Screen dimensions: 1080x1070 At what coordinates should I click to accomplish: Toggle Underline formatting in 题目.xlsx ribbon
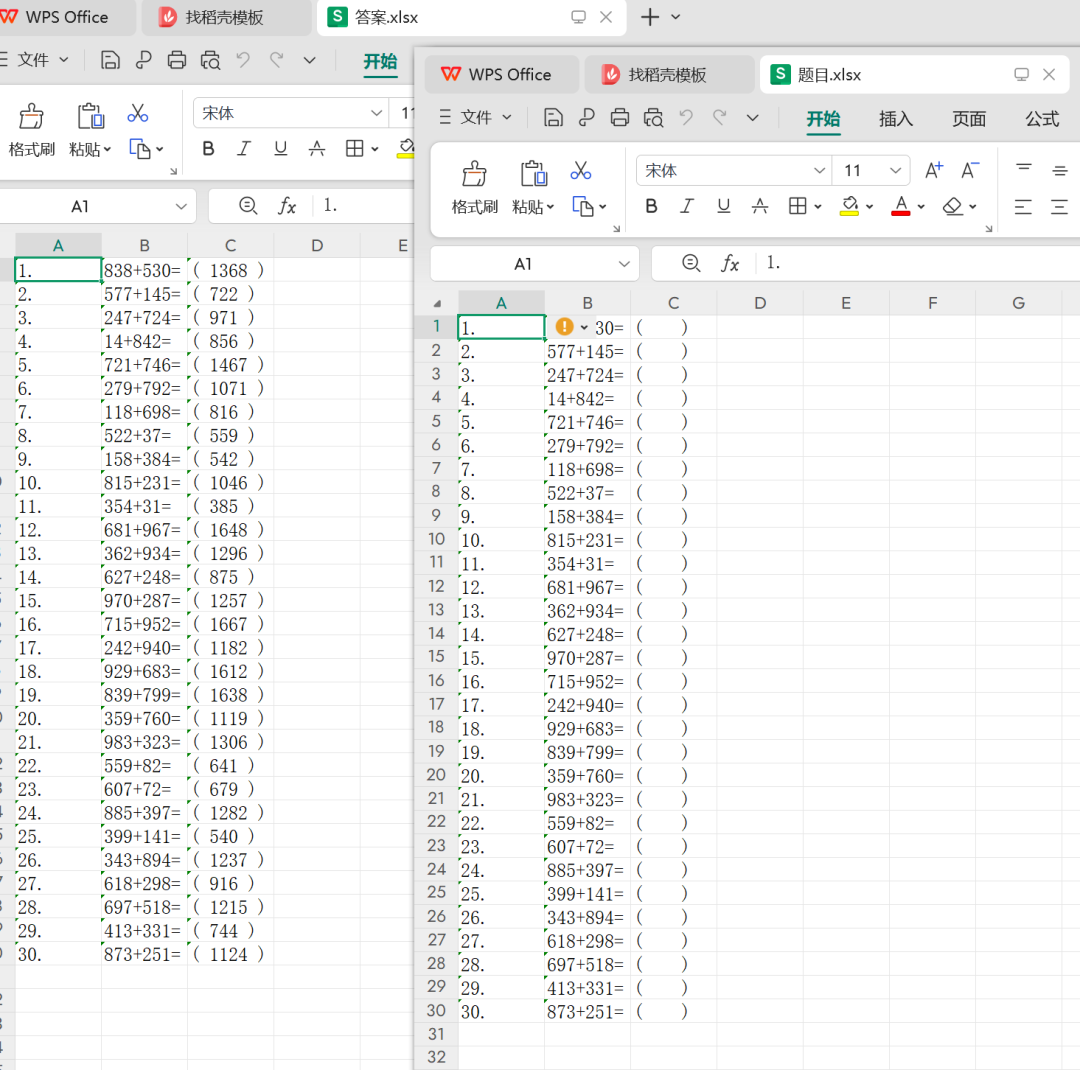point(723,206)
